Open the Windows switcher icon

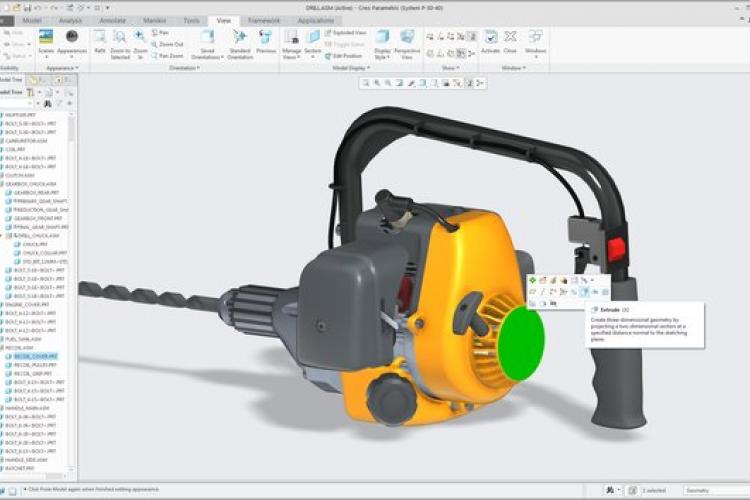(535, 37)
